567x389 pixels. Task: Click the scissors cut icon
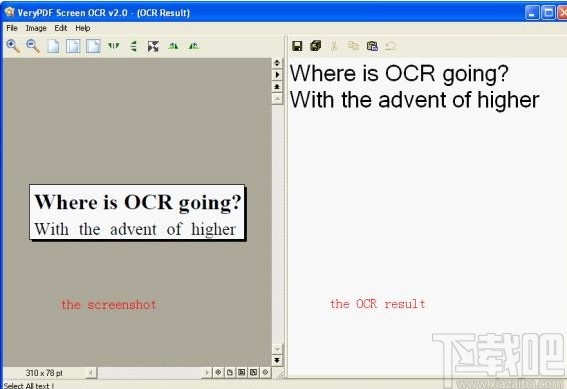click(x=334, y=46)
